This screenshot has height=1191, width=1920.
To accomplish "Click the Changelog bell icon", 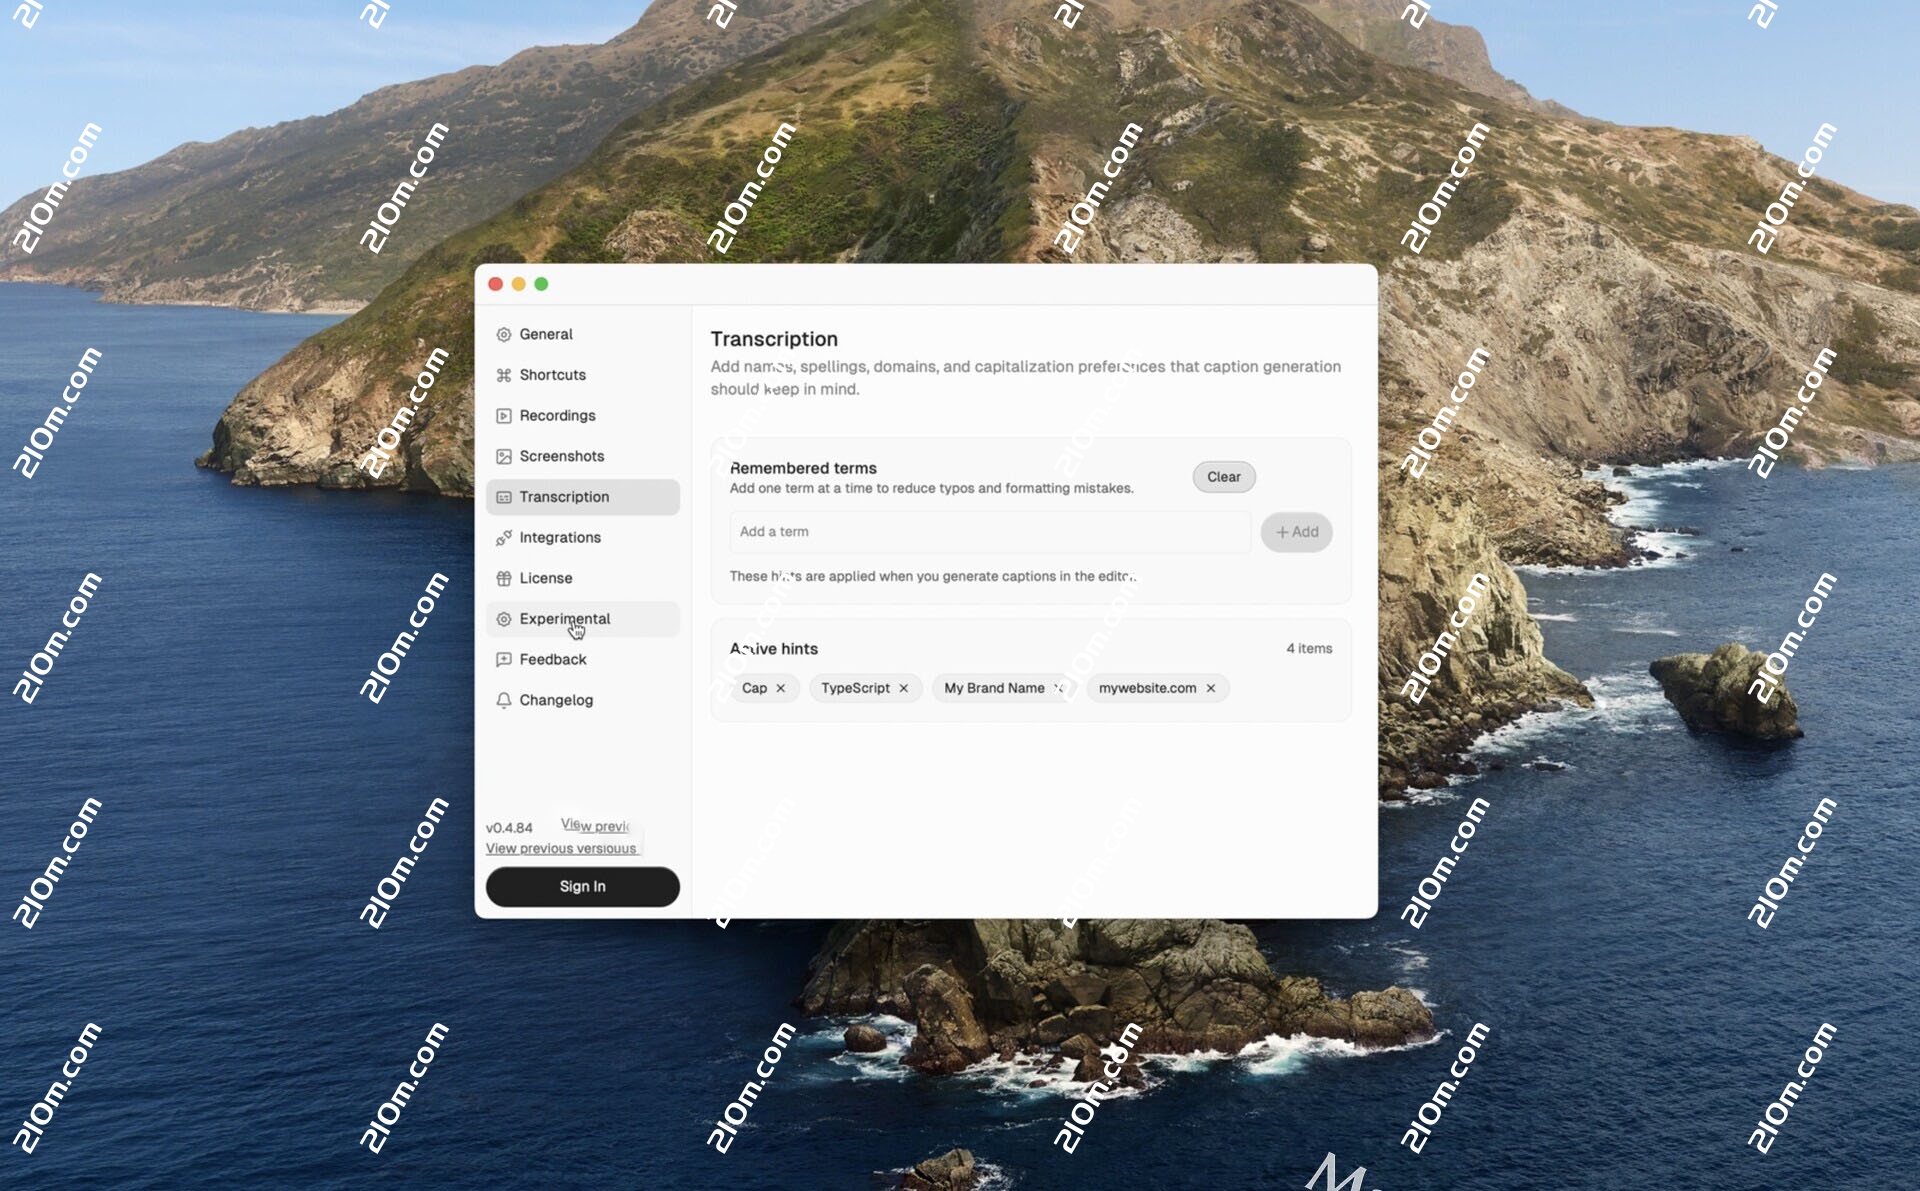I will click(x=504, y=700).
